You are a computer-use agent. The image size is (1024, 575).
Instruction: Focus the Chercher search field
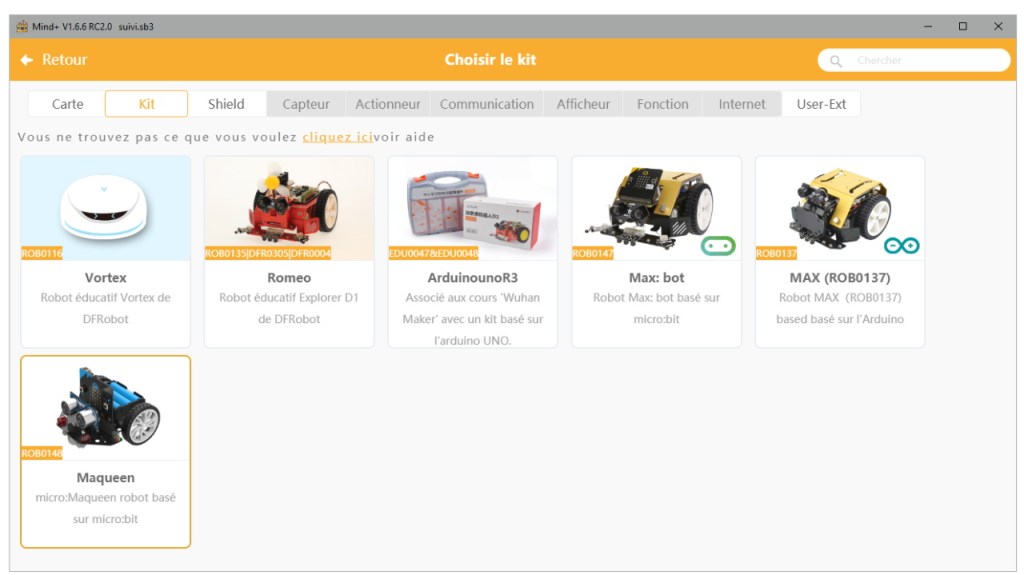(x=925, y=61)
